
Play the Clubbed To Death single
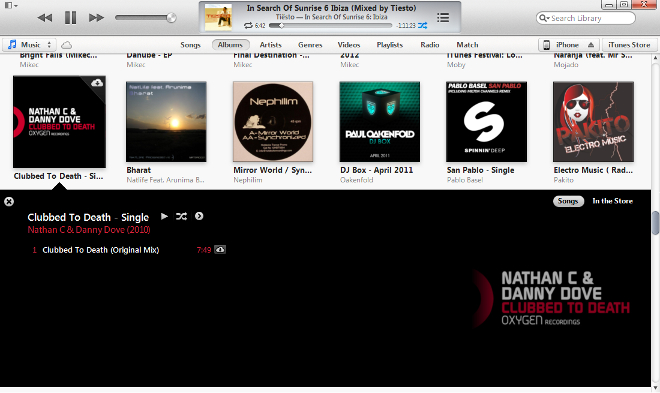click(164, 216)
